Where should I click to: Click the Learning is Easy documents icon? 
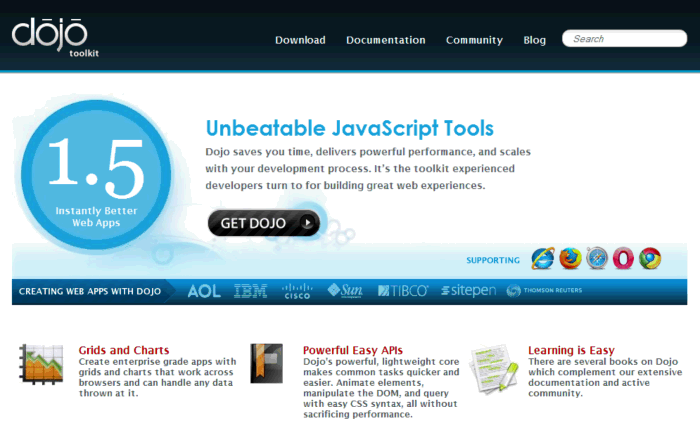494,368
